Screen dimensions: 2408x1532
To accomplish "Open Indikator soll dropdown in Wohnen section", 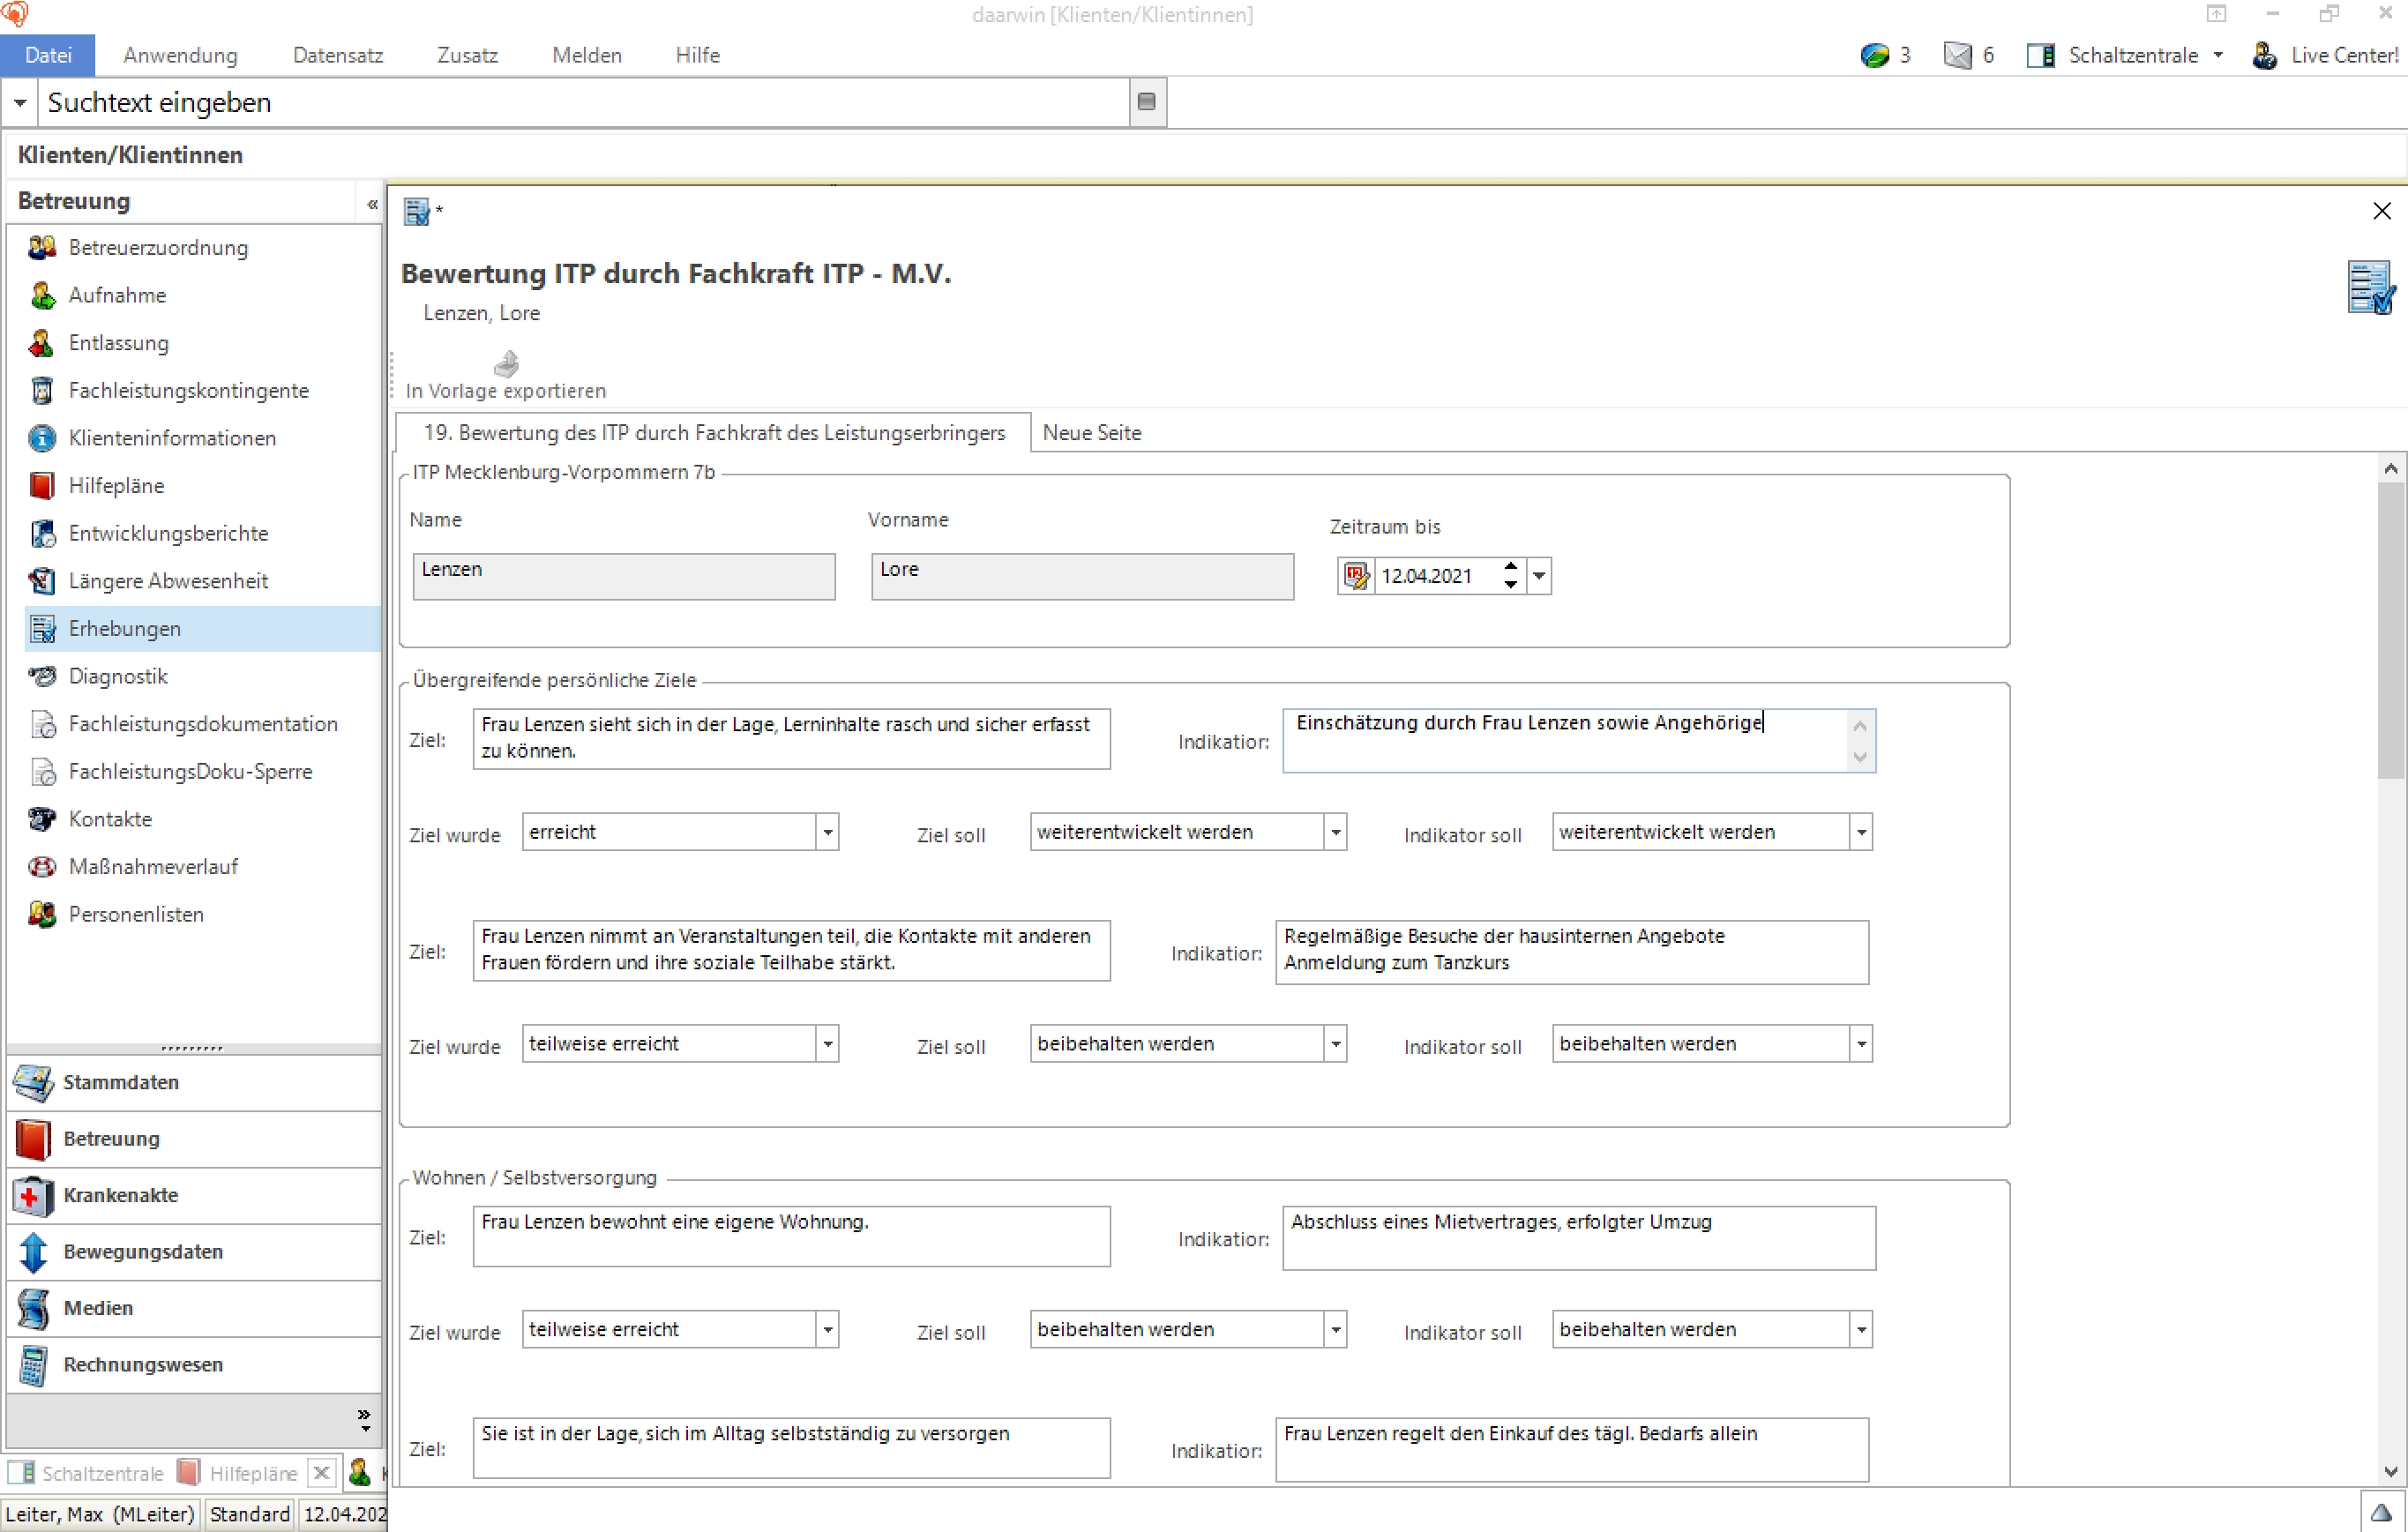I will pos(1861,1330).
